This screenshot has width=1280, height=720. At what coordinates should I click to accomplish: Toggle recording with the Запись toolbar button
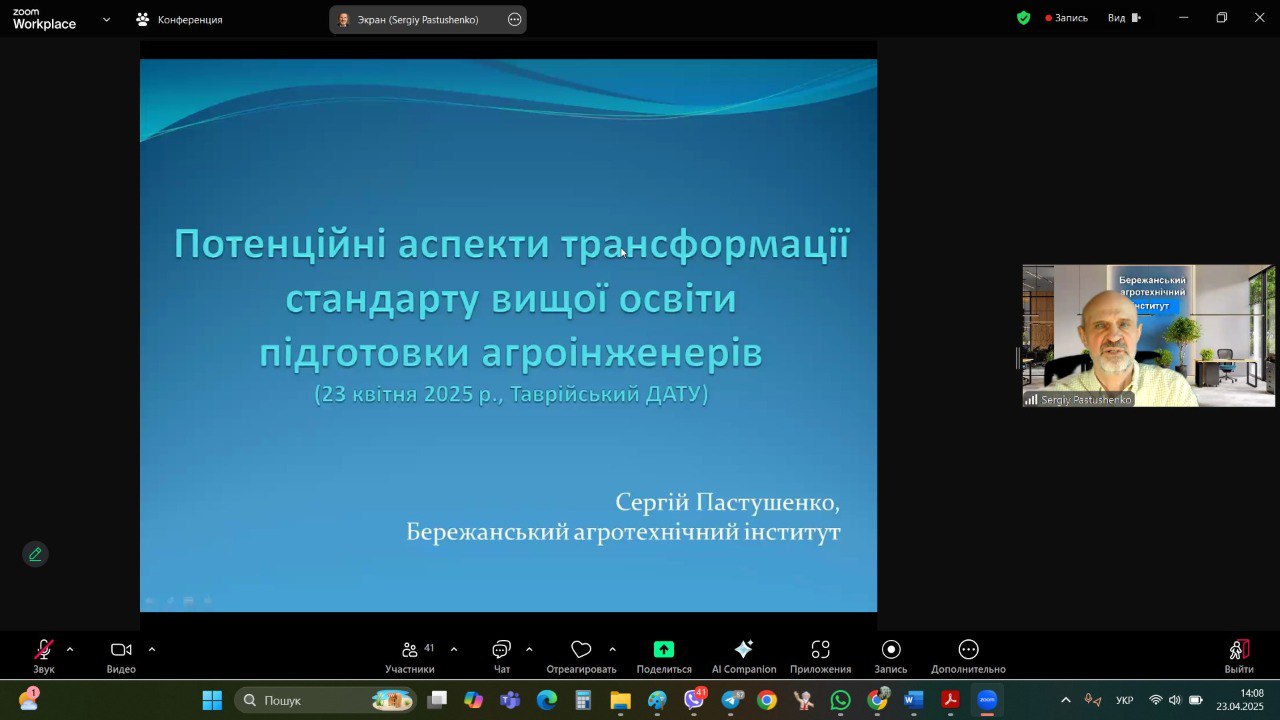(891, 650)
